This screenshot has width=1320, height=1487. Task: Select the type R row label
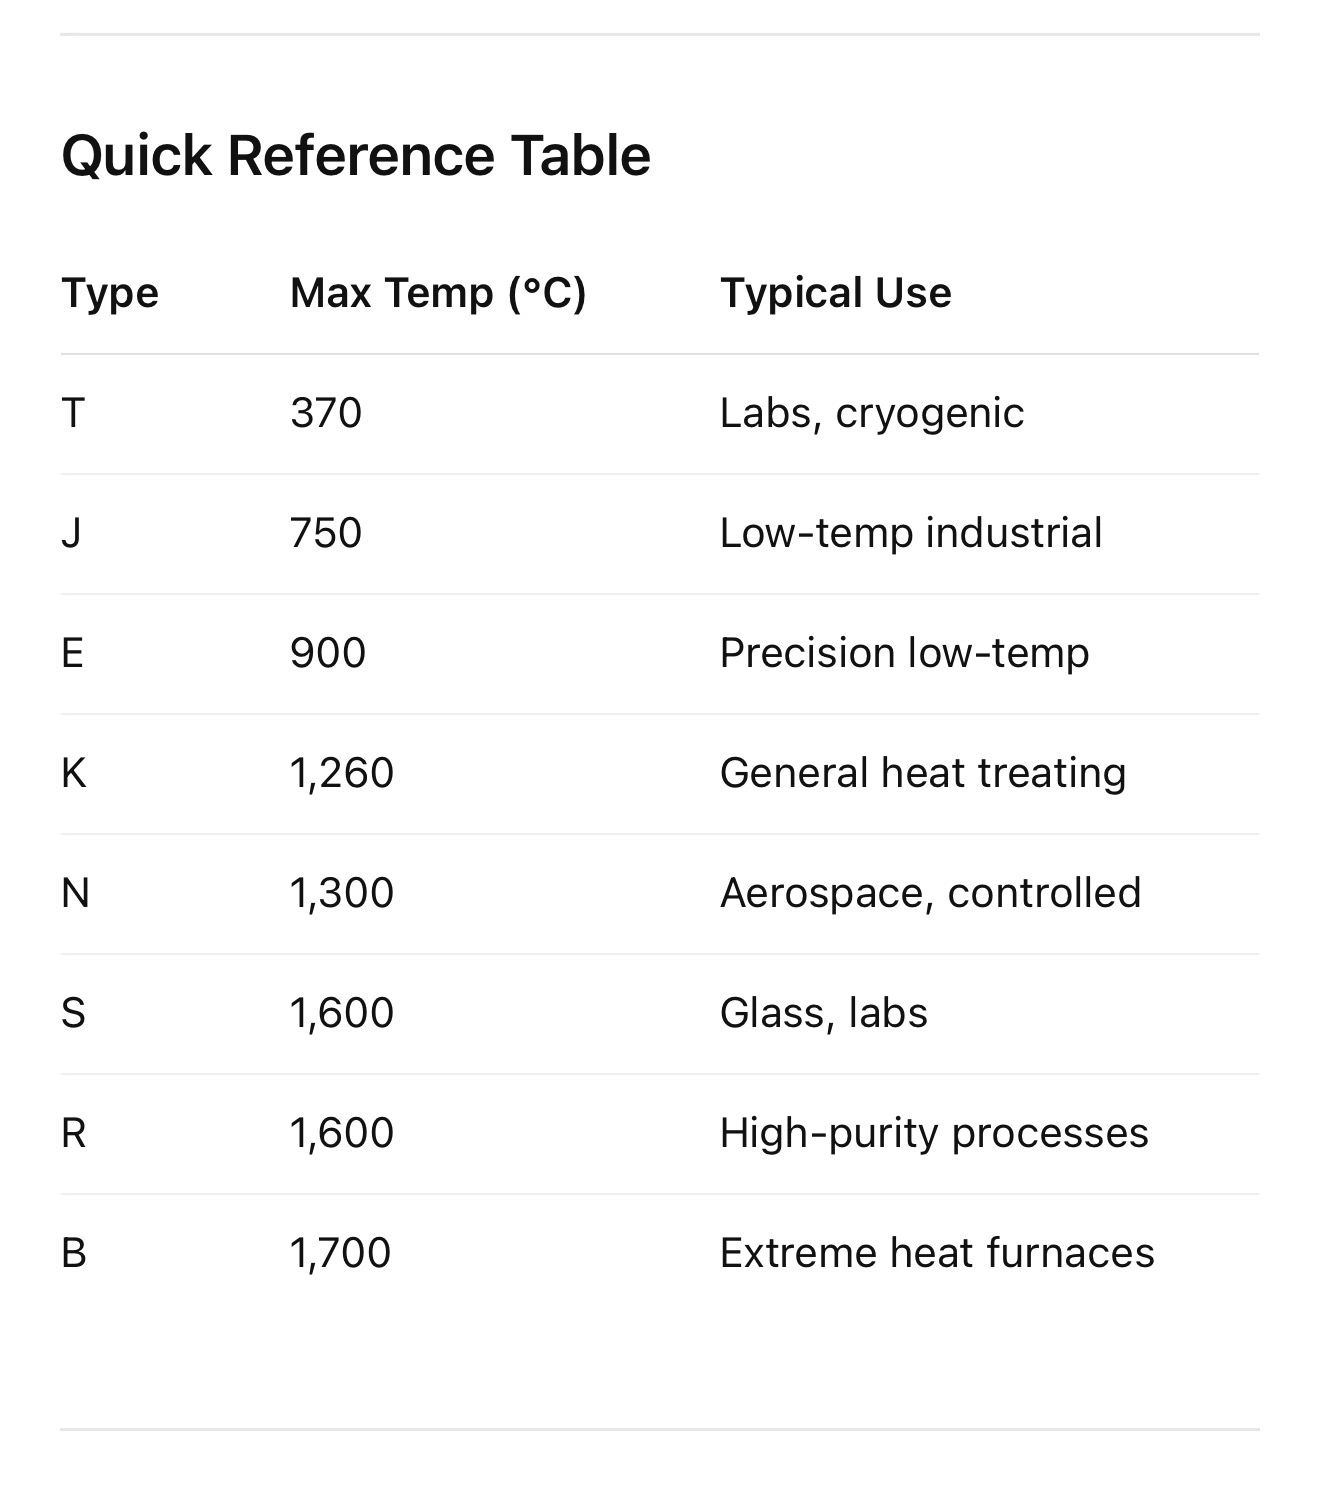click(73, 1133)
